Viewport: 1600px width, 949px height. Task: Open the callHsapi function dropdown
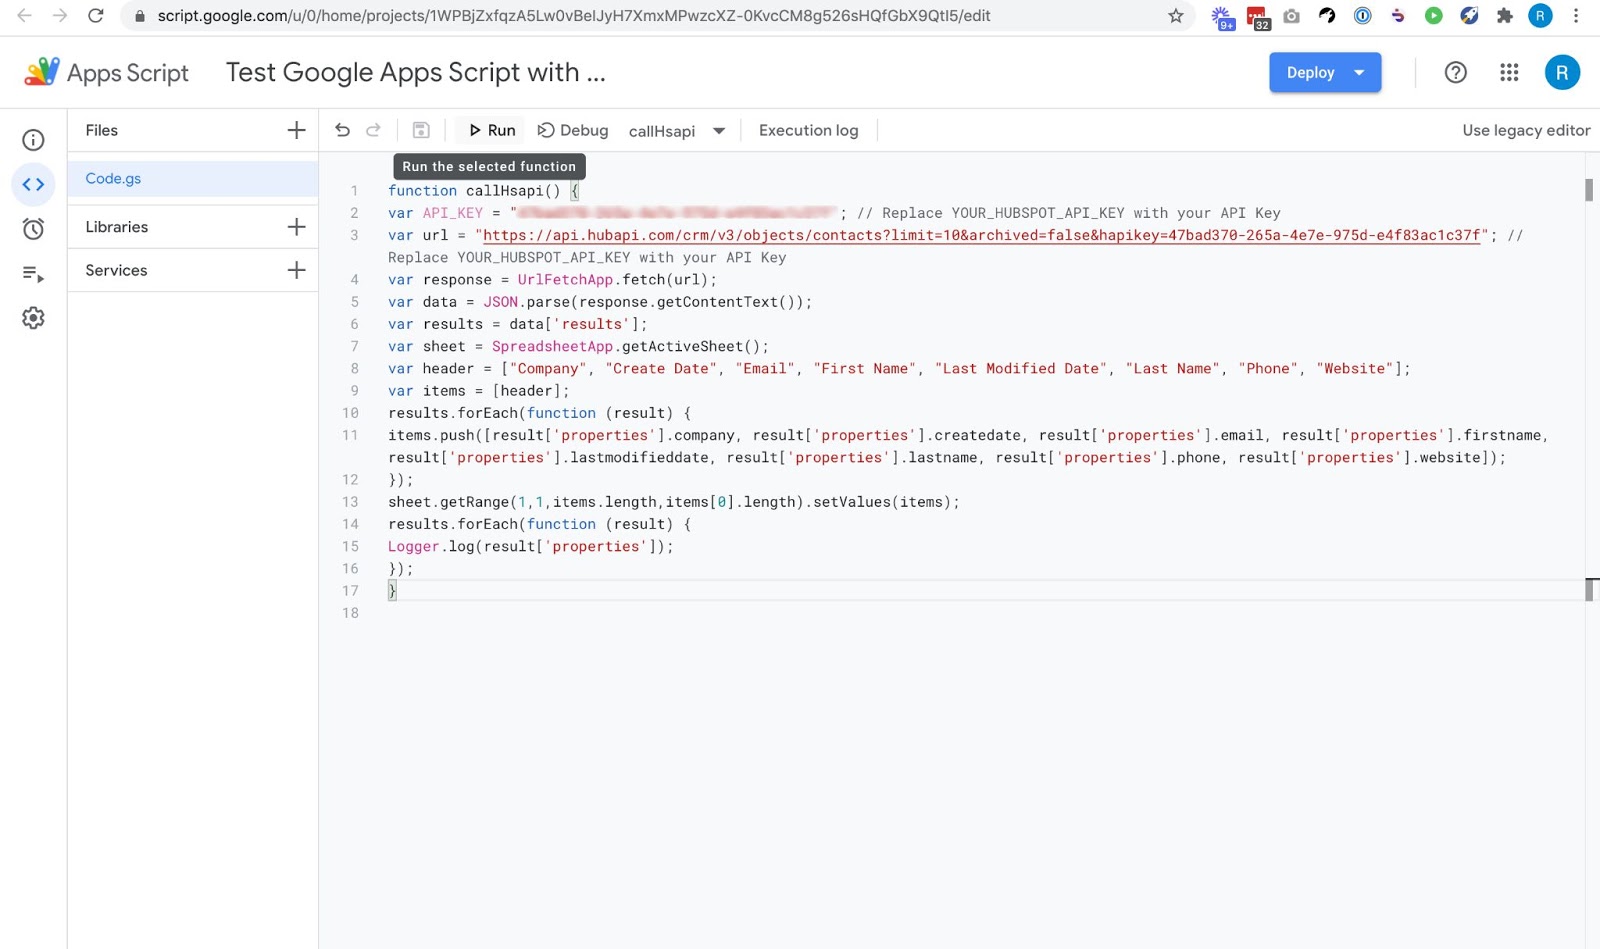tap(677, 131)
